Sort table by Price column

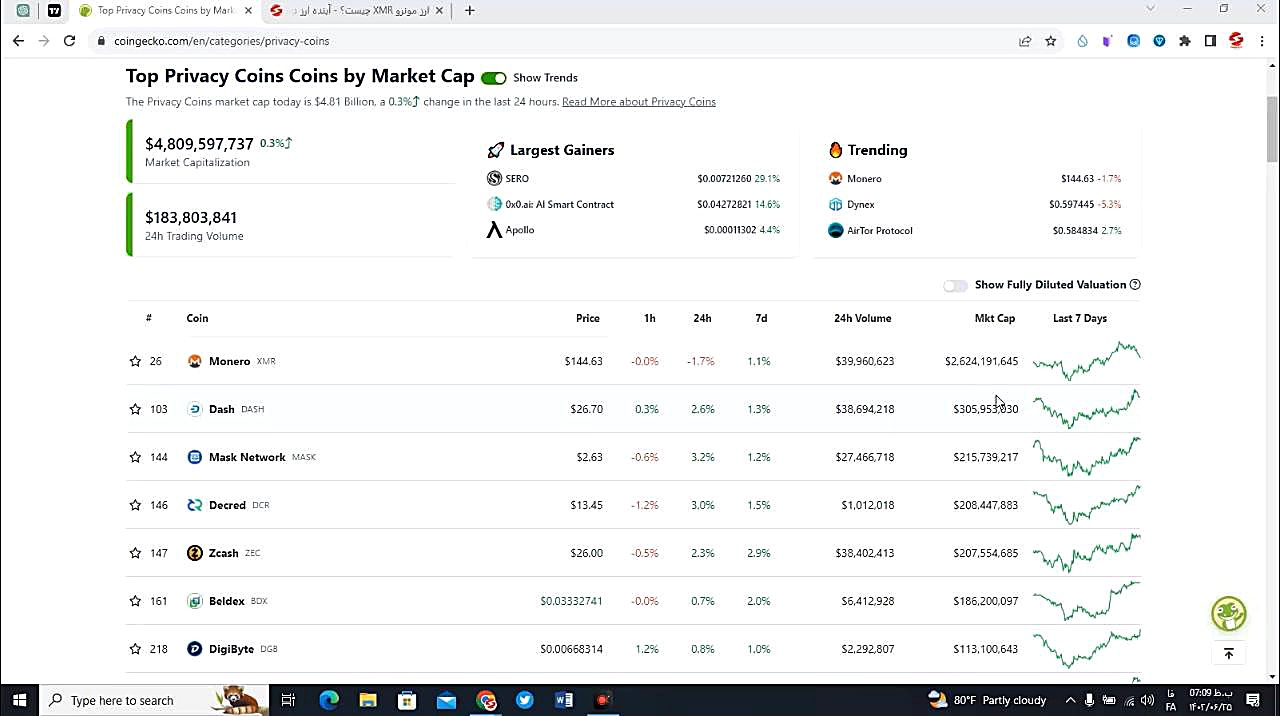click(588, 318)
